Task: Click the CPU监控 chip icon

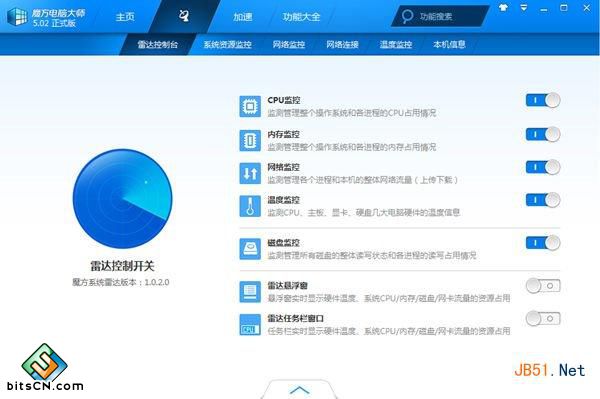Action: (x=250, y=106)
